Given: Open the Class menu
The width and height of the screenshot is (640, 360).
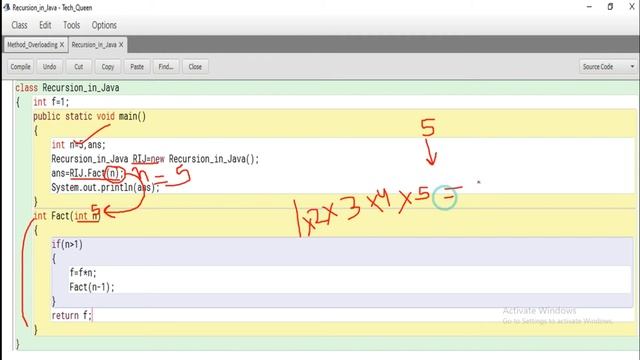Looking at the screenshot, I should [19, 25].
